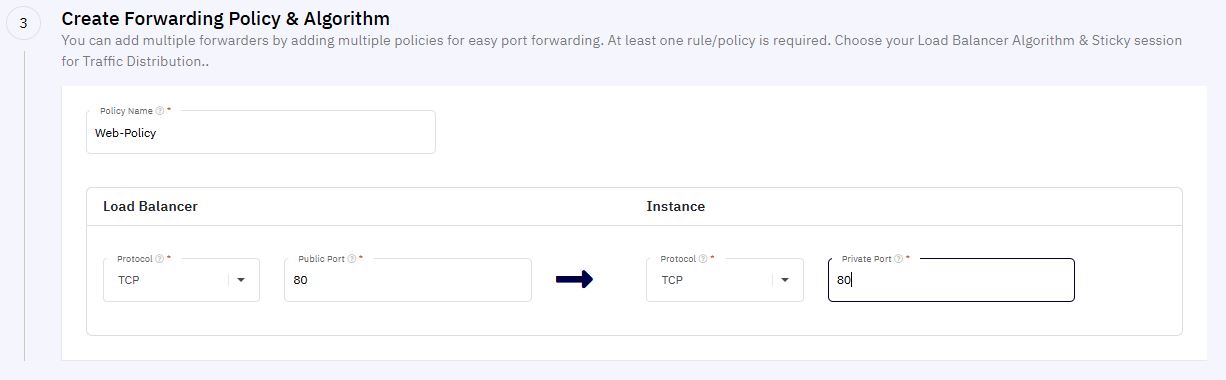Click the Policy Name label text
This screenshot has height=380, width=1226.
126,111
